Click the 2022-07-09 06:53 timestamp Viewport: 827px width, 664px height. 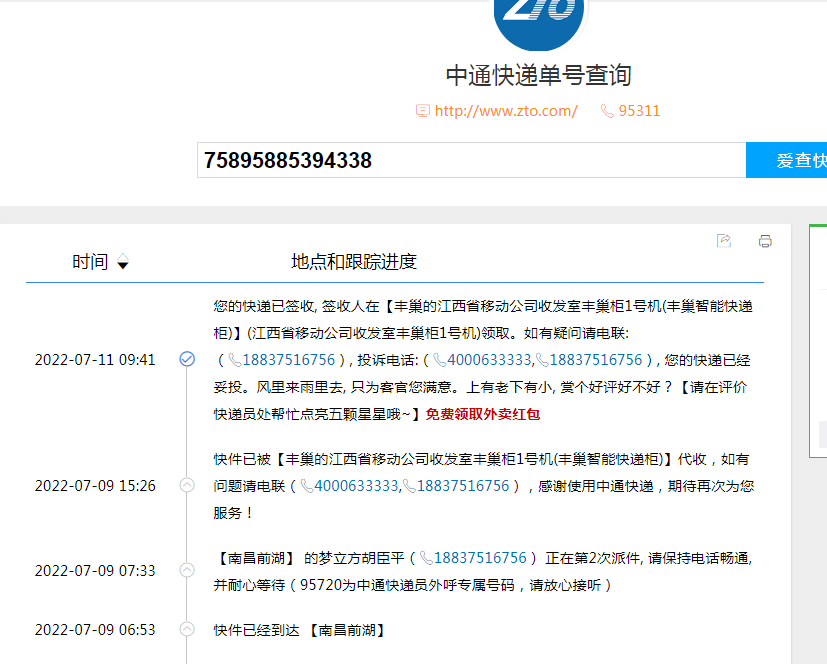pos(95,630)
